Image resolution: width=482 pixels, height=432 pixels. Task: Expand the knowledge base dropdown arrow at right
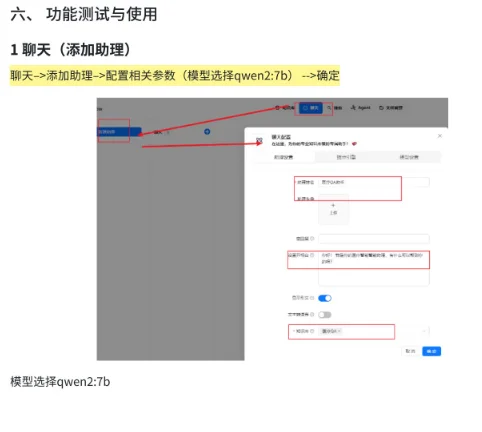point(424,331)
